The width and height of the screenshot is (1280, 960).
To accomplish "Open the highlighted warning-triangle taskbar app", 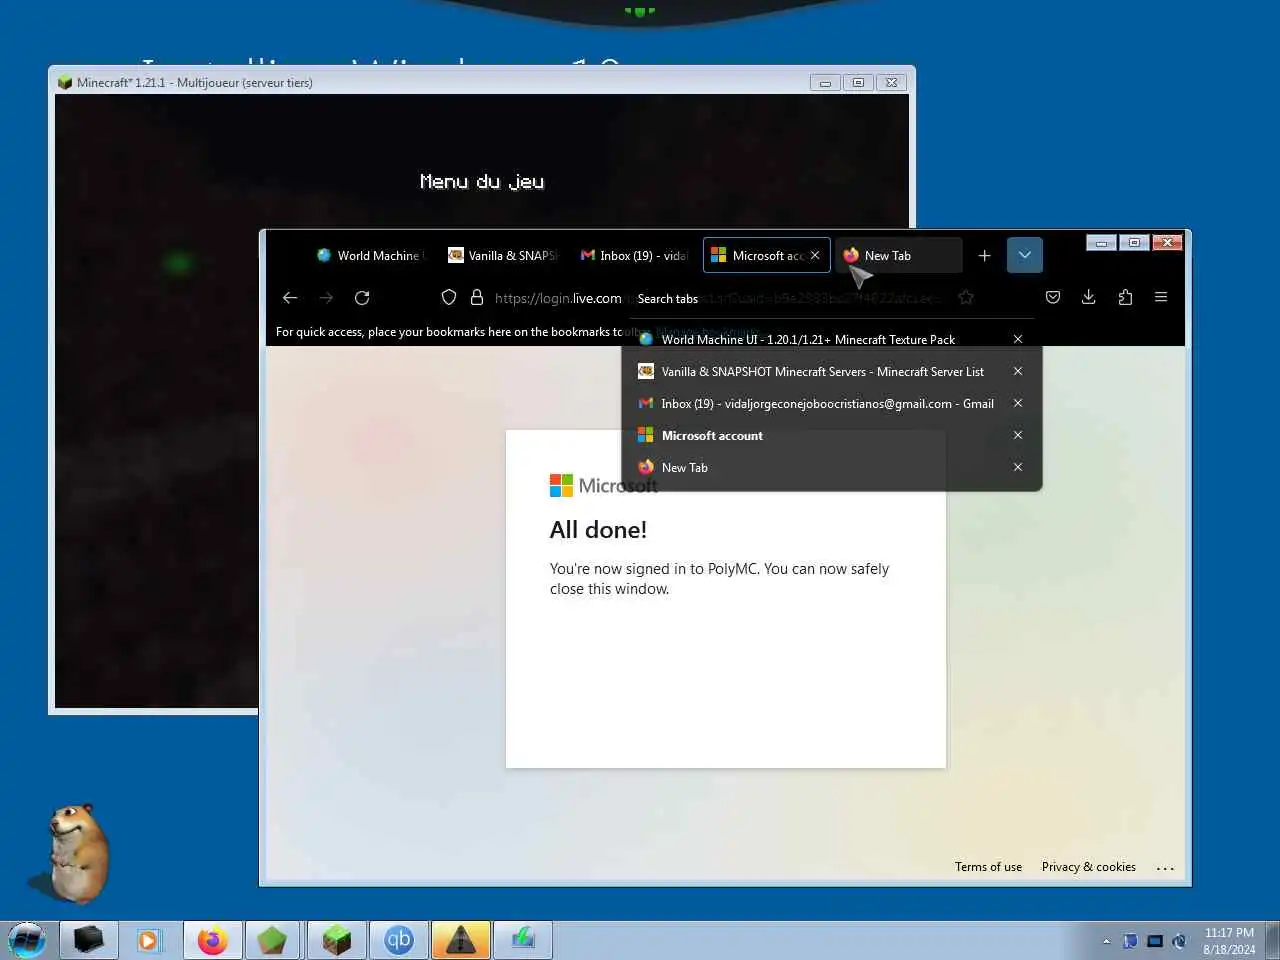I will click(x=460, y=940).
